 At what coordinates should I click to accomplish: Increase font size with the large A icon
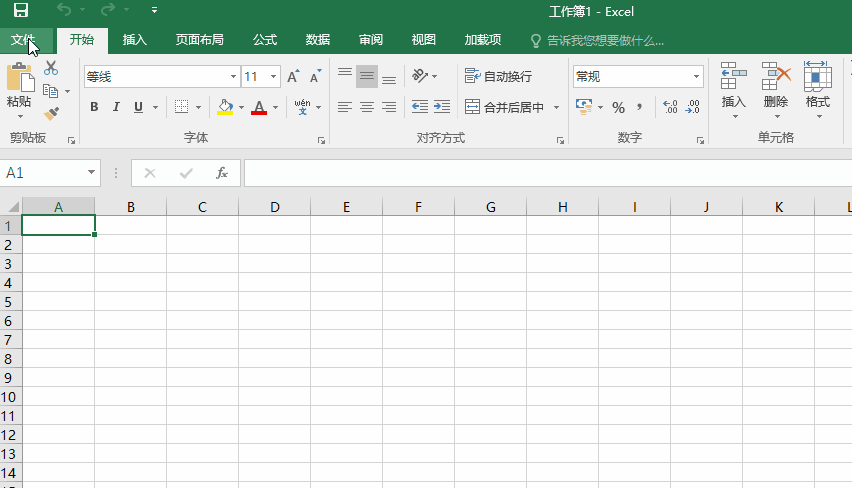coord(293,76)
